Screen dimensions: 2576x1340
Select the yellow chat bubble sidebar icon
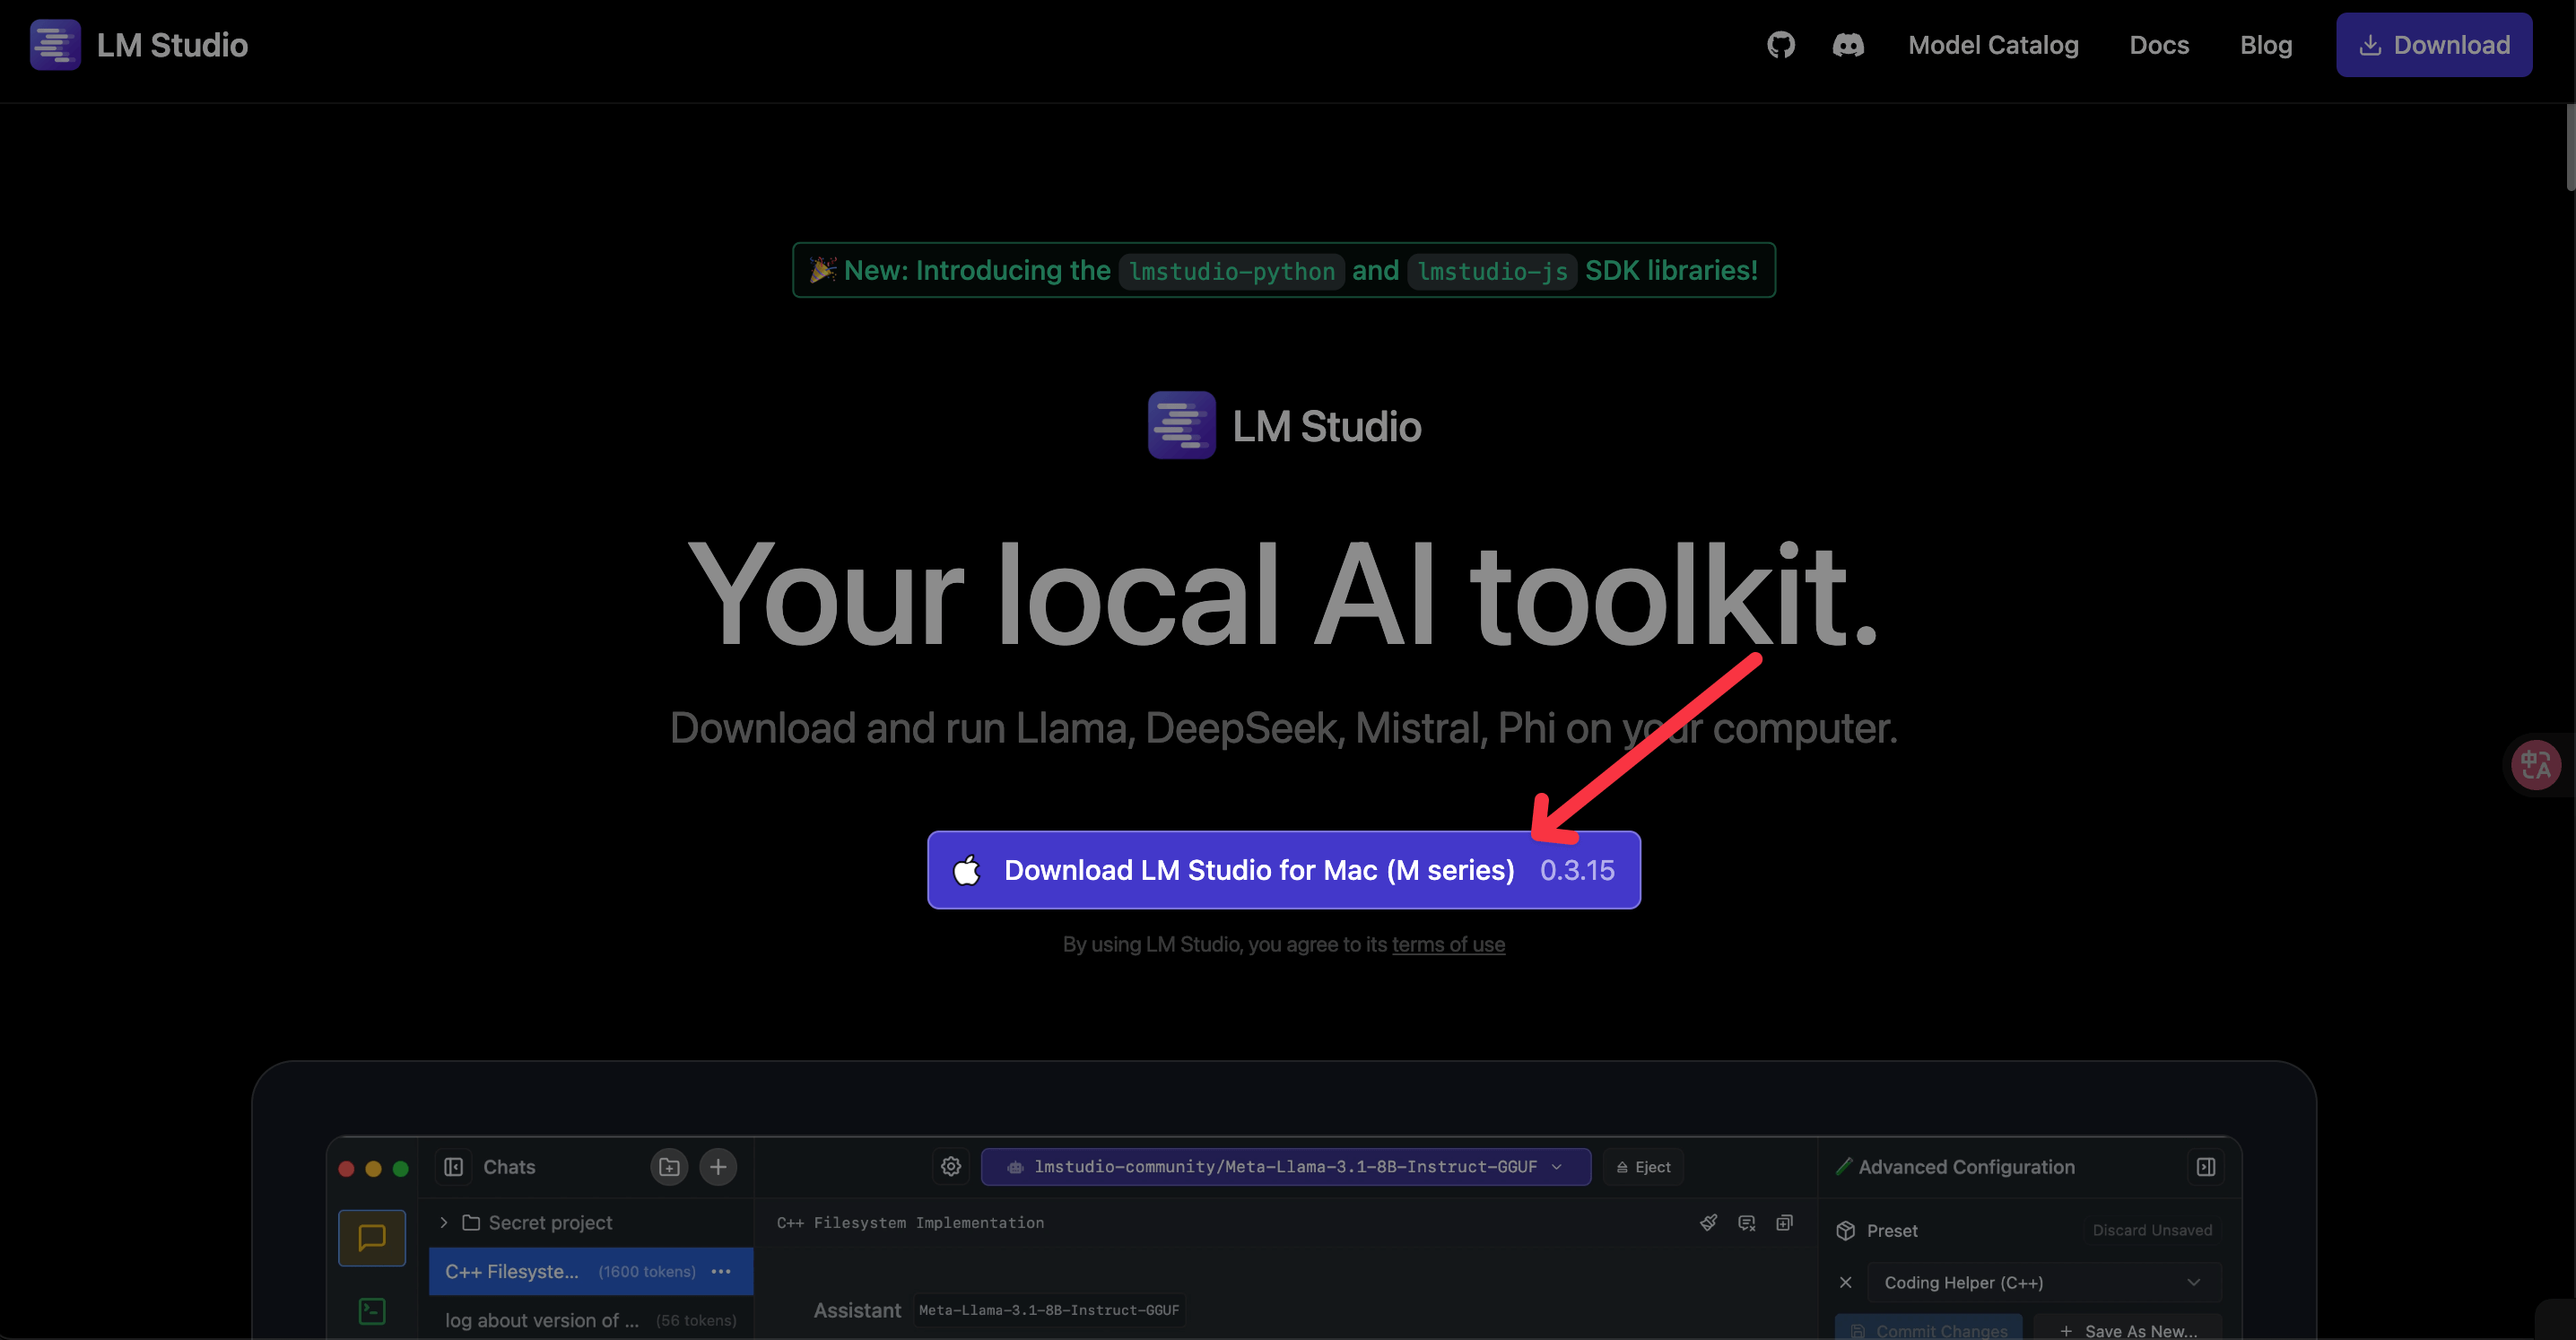(x=372, y=1238)
